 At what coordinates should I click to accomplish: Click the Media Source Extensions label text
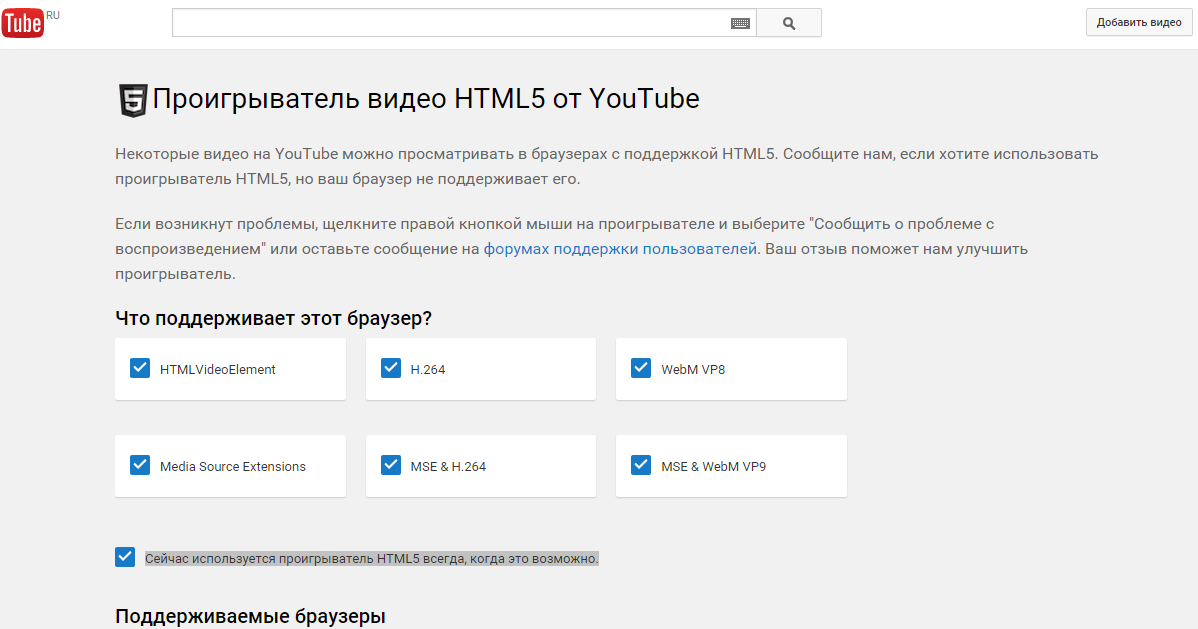pos(232,467)
